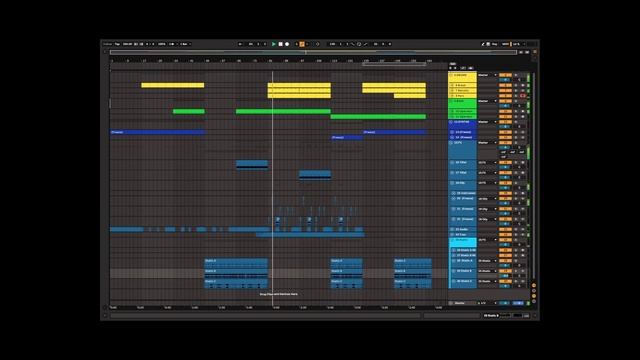Click the Tap tempo button
The width and height of the screenshot is (640, 360).
(117, 44)
